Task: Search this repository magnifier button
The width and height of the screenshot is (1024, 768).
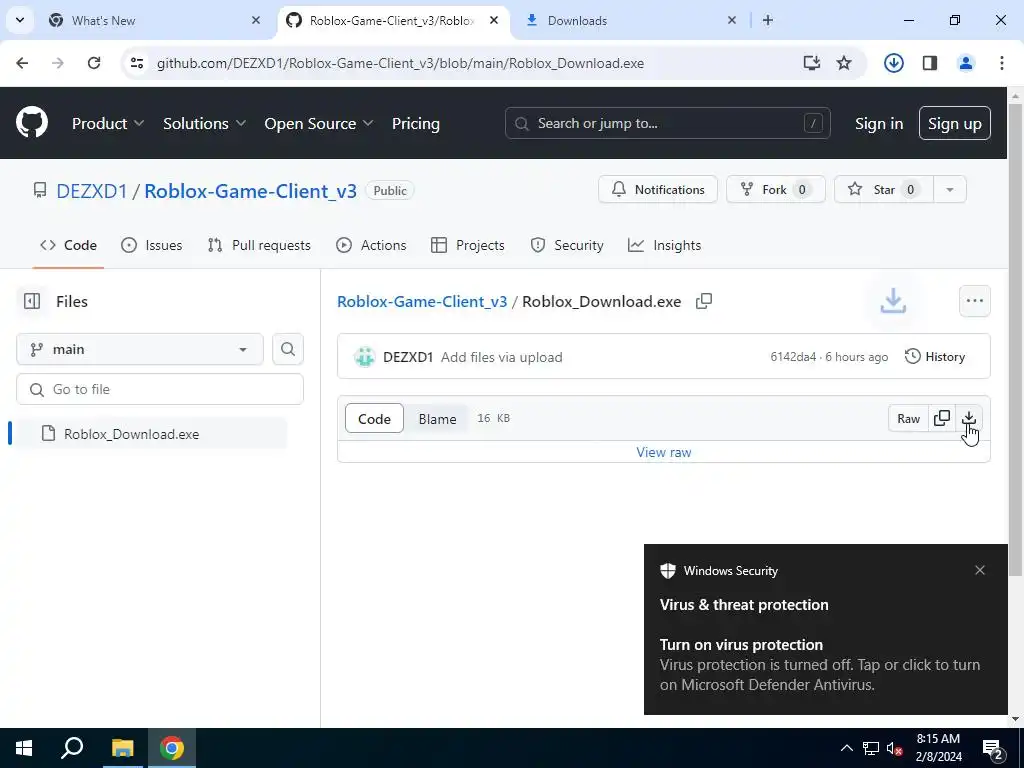Action: (x=288, y=349)
